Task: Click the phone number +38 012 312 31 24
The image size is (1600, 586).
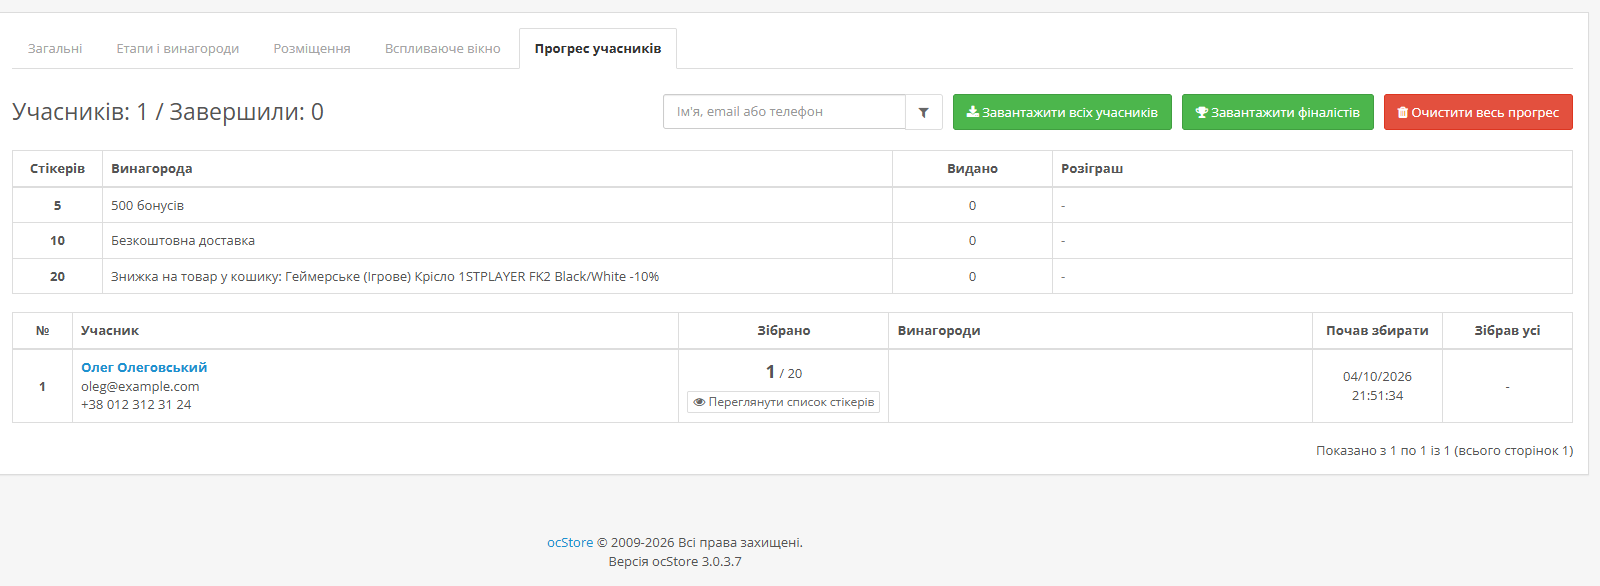Action: (x=136, y=404)
